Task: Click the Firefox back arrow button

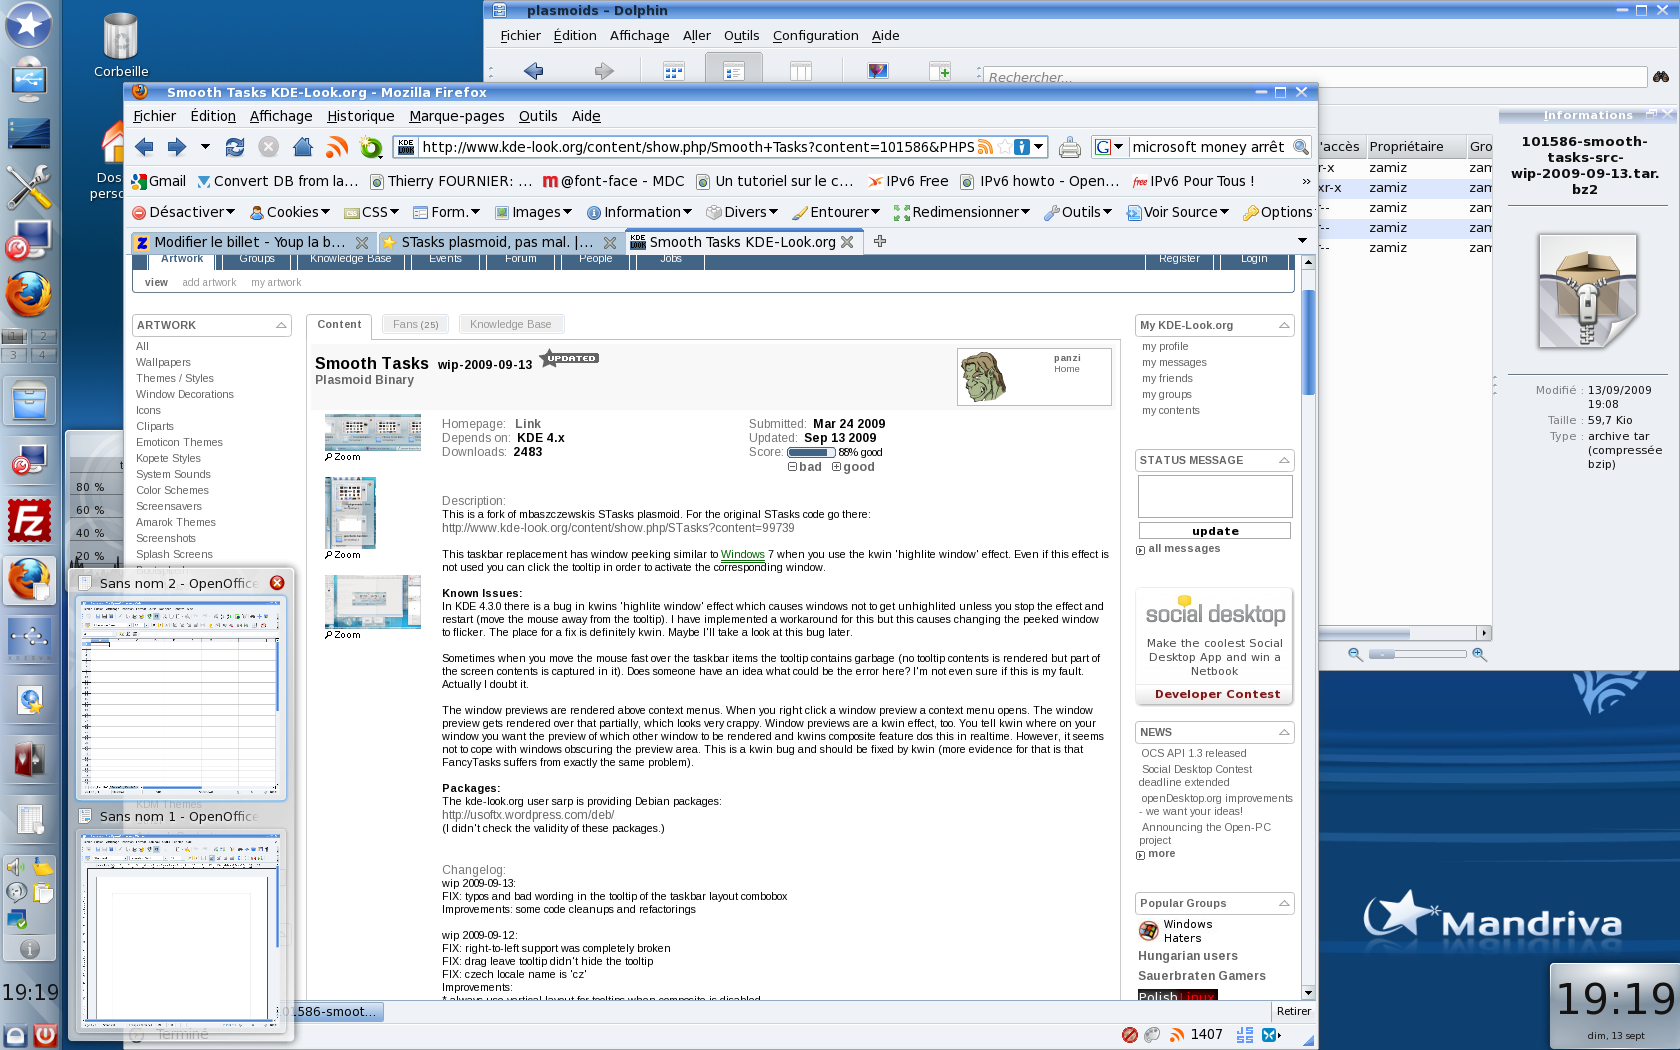Action: [144, 147]
